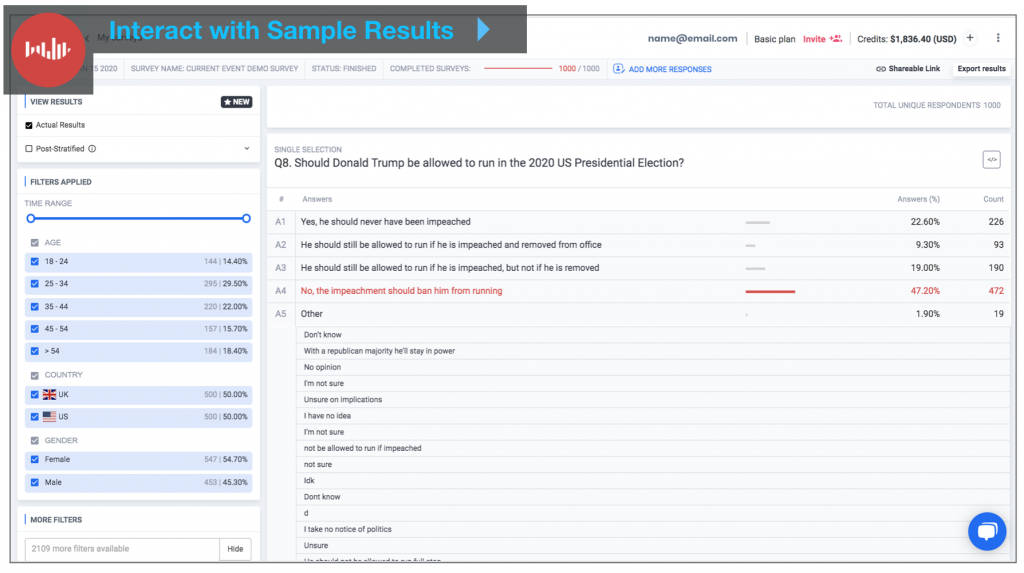Uncheck the 45 - 54 age filter
Screen dimensions: 1024x573
(x=35, y=329)
